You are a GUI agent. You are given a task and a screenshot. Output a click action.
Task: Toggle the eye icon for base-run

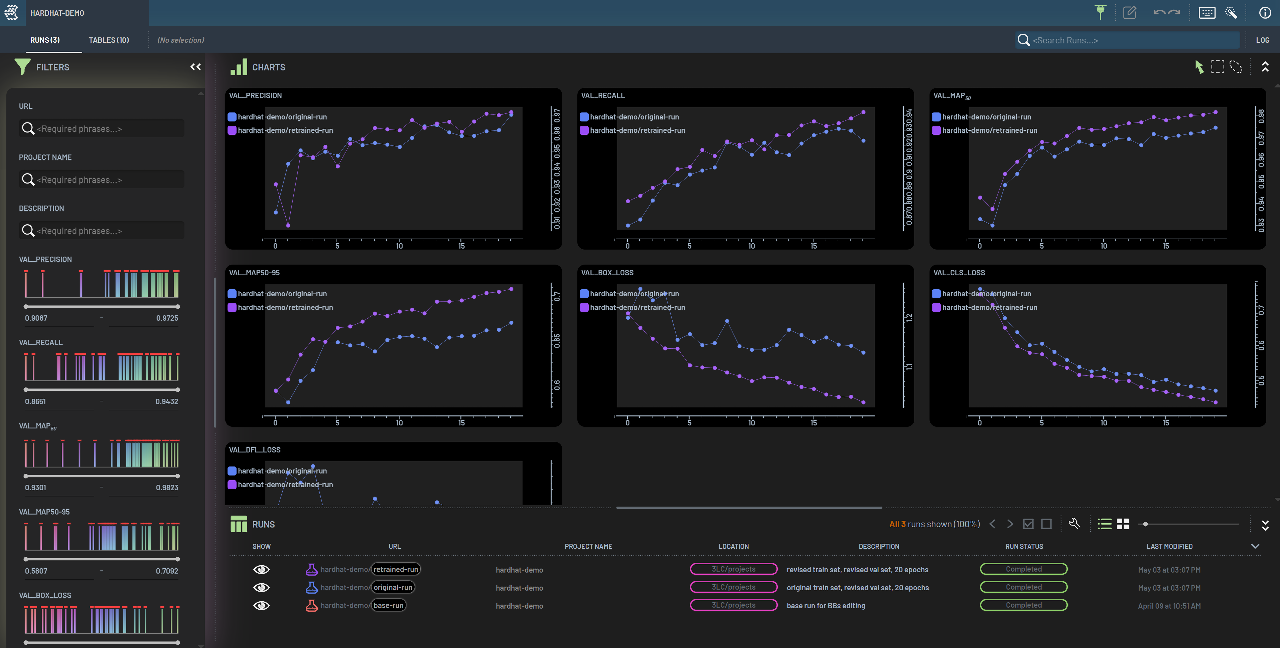[261, 605]
